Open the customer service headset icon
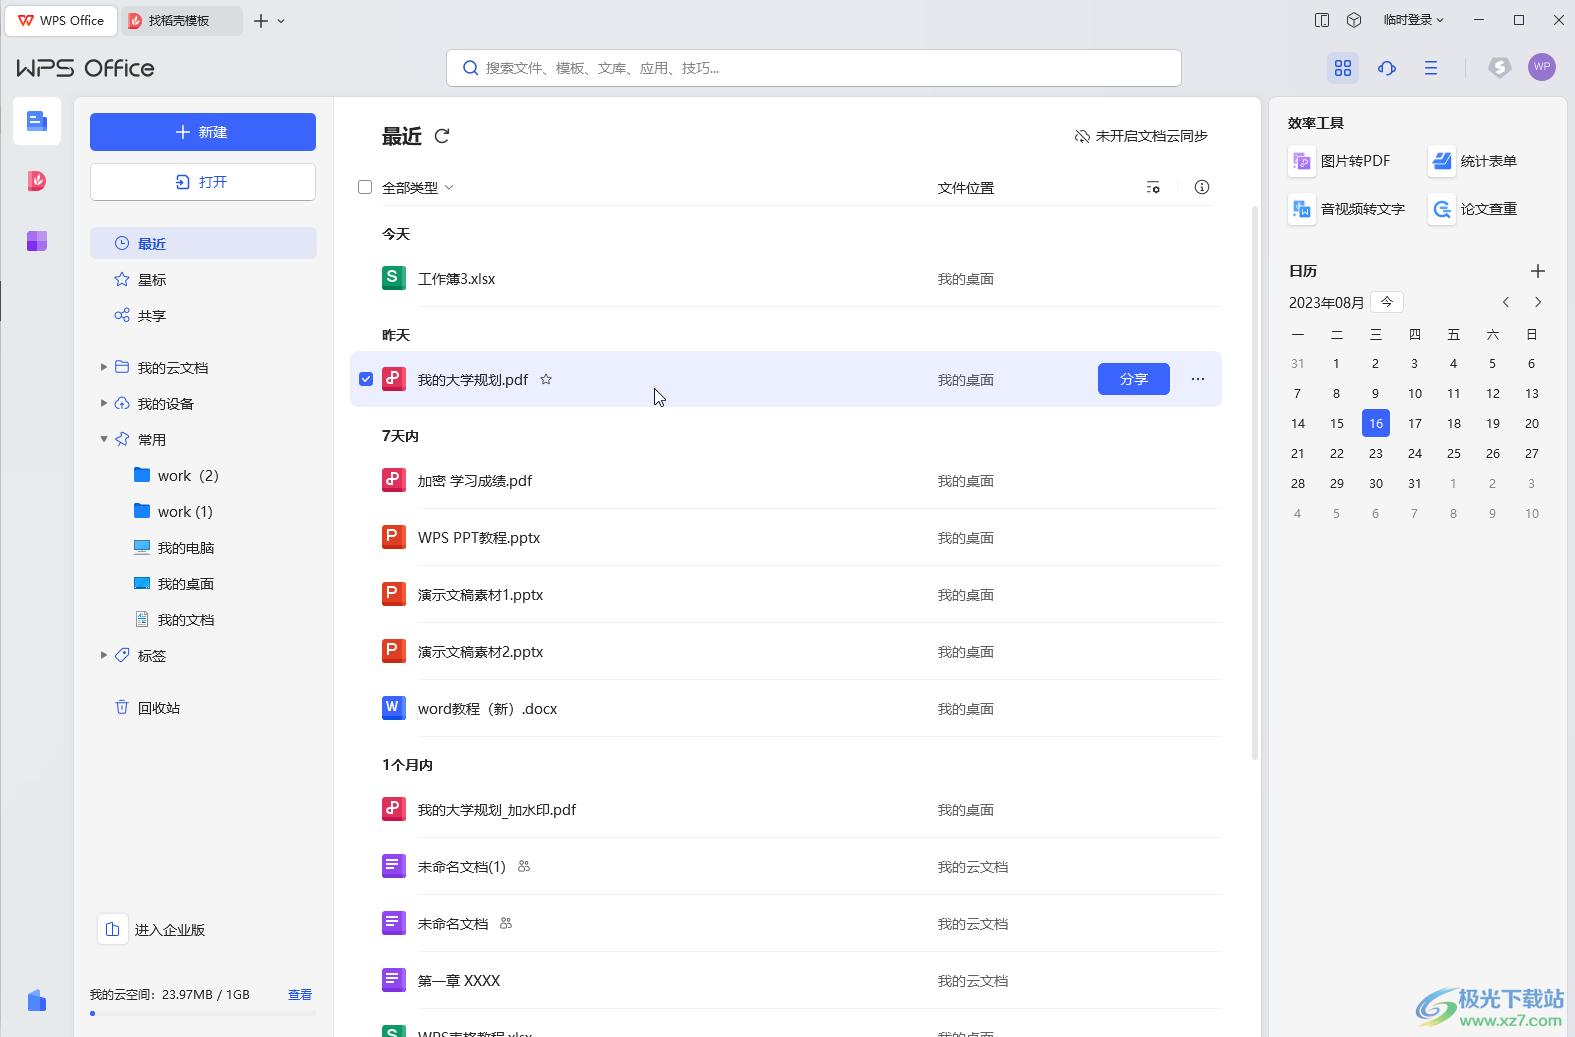This screenshot has width=1575, height=1037. tap(1387, 68)
